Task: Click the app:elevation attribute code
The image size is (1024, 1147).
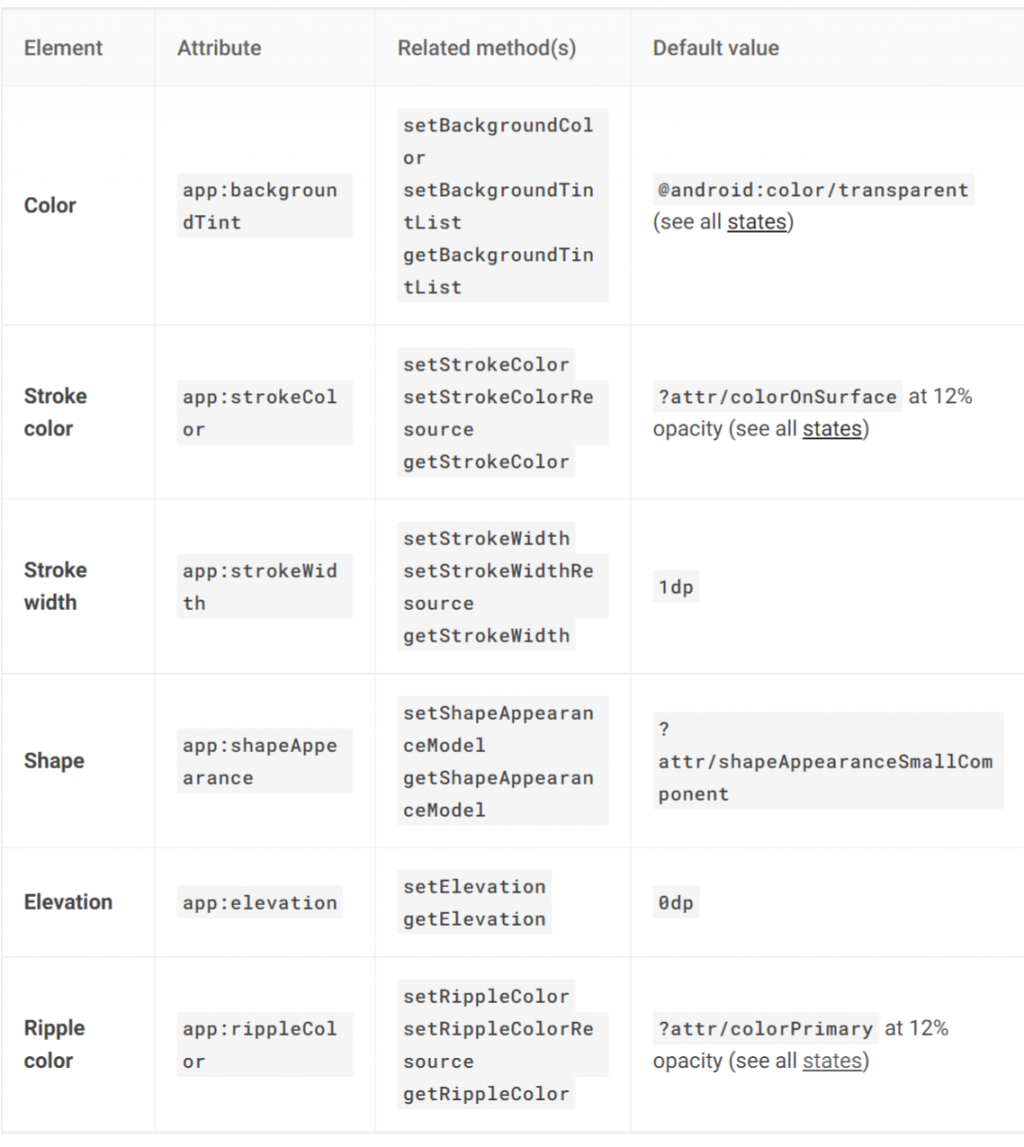Action: point(260,903)
